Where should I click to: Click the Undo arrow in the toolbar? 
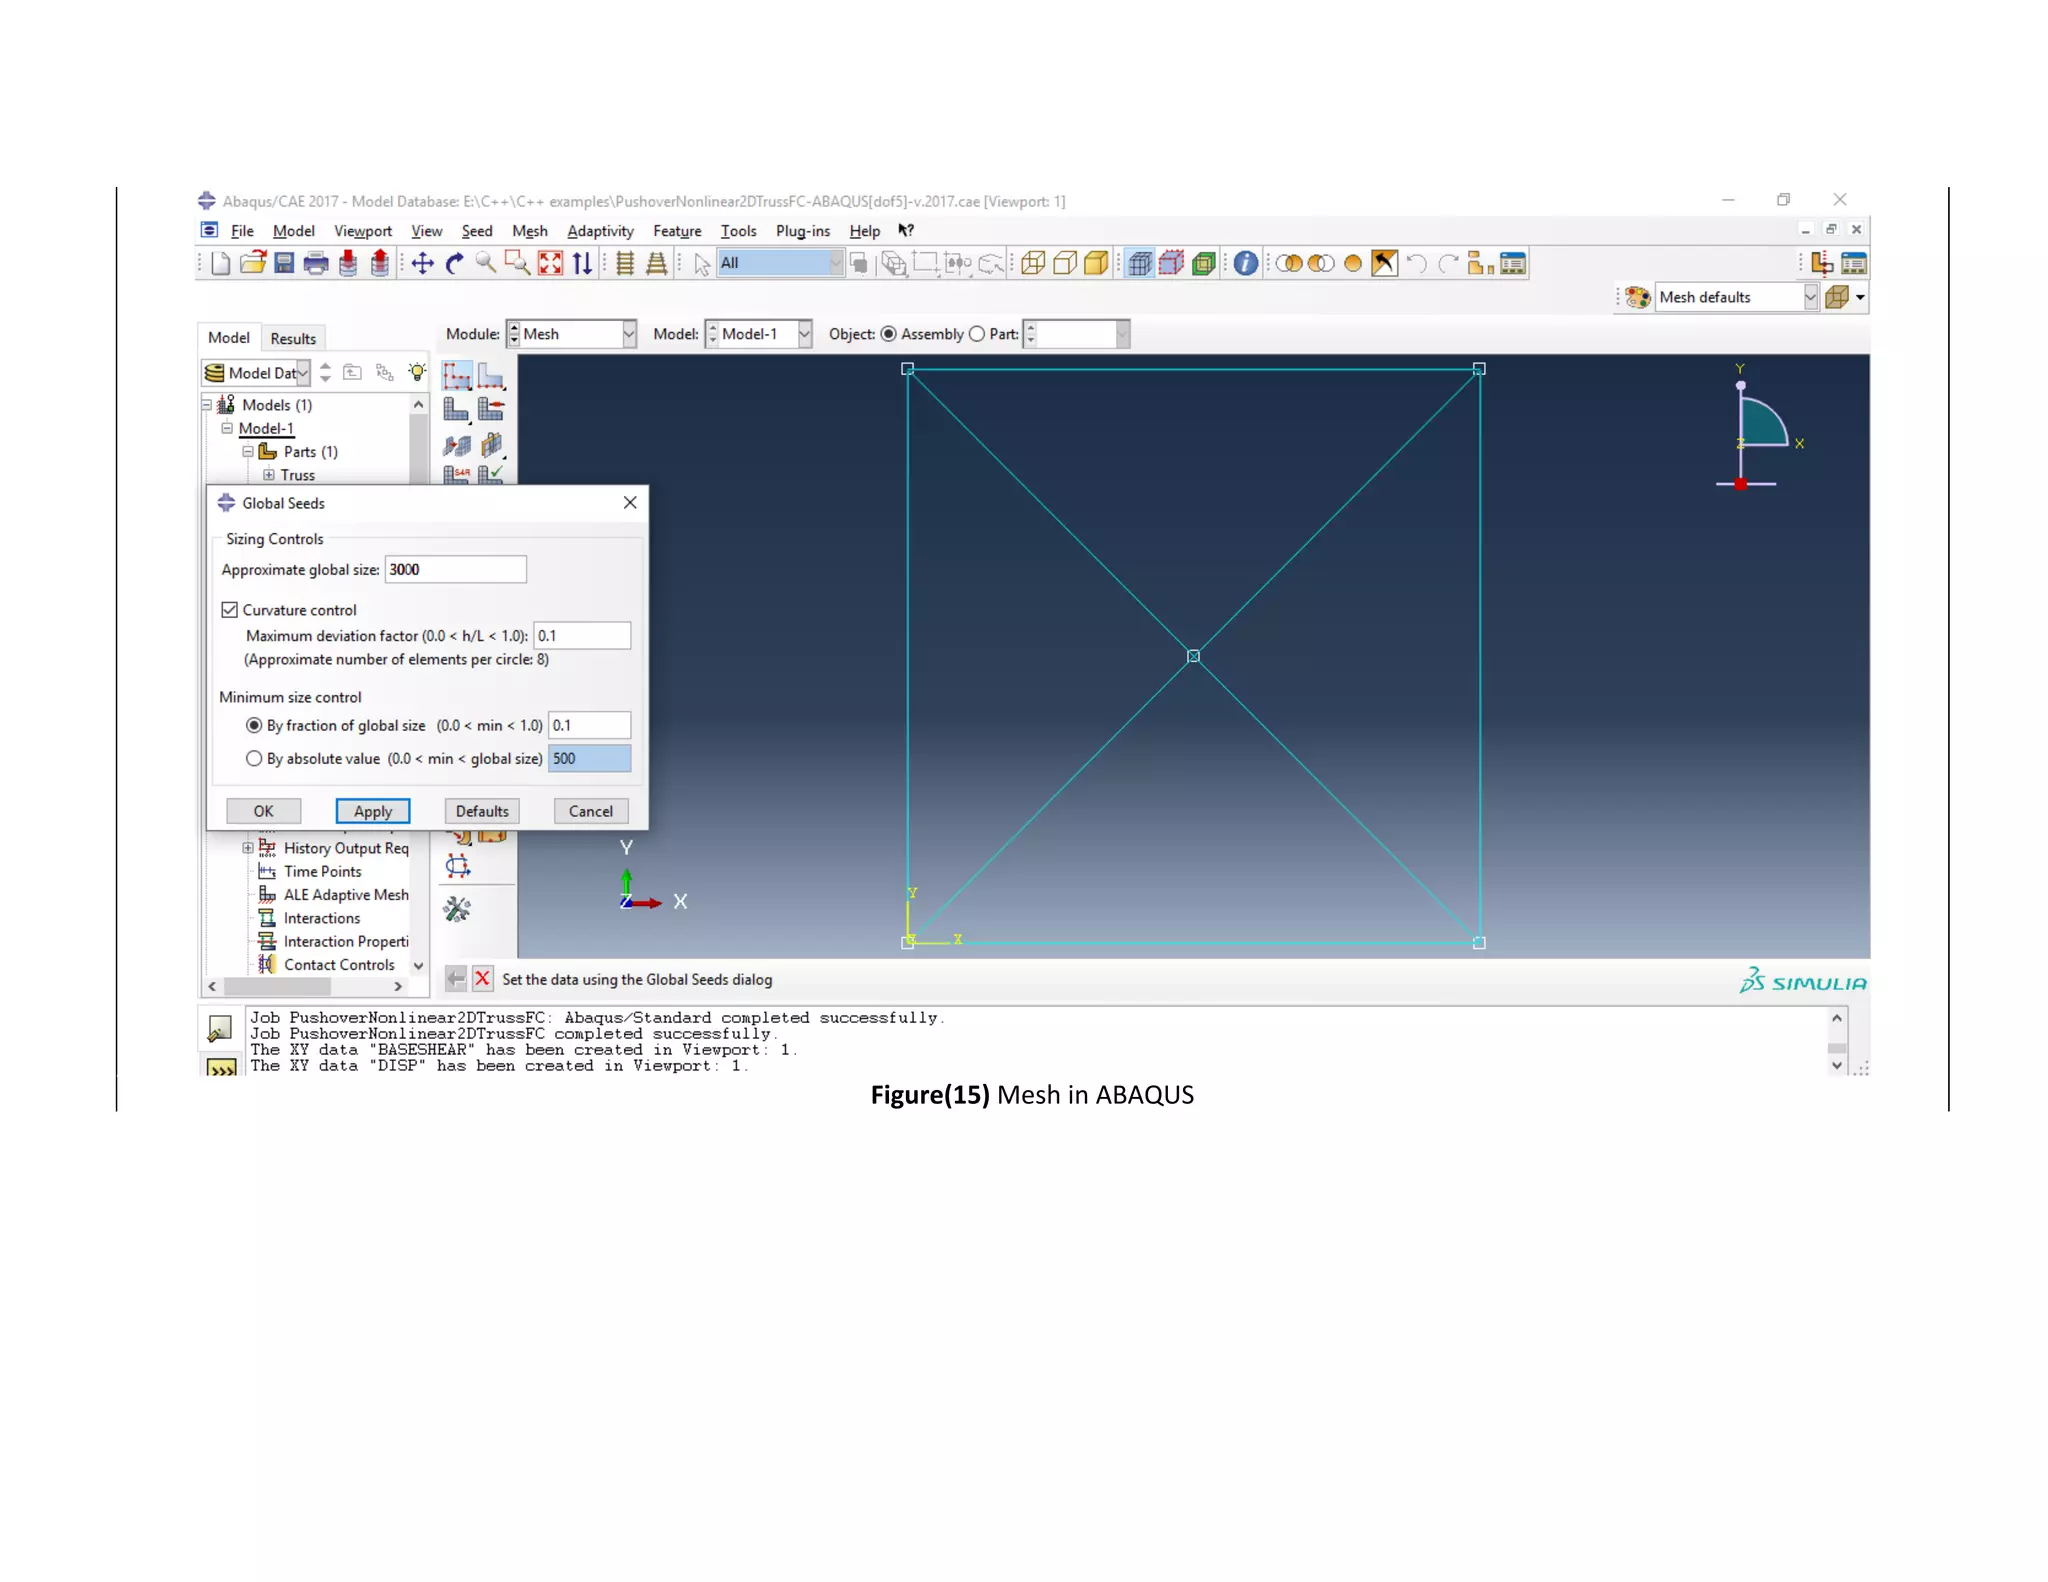pyautogui.click(x=1416, y=264)
